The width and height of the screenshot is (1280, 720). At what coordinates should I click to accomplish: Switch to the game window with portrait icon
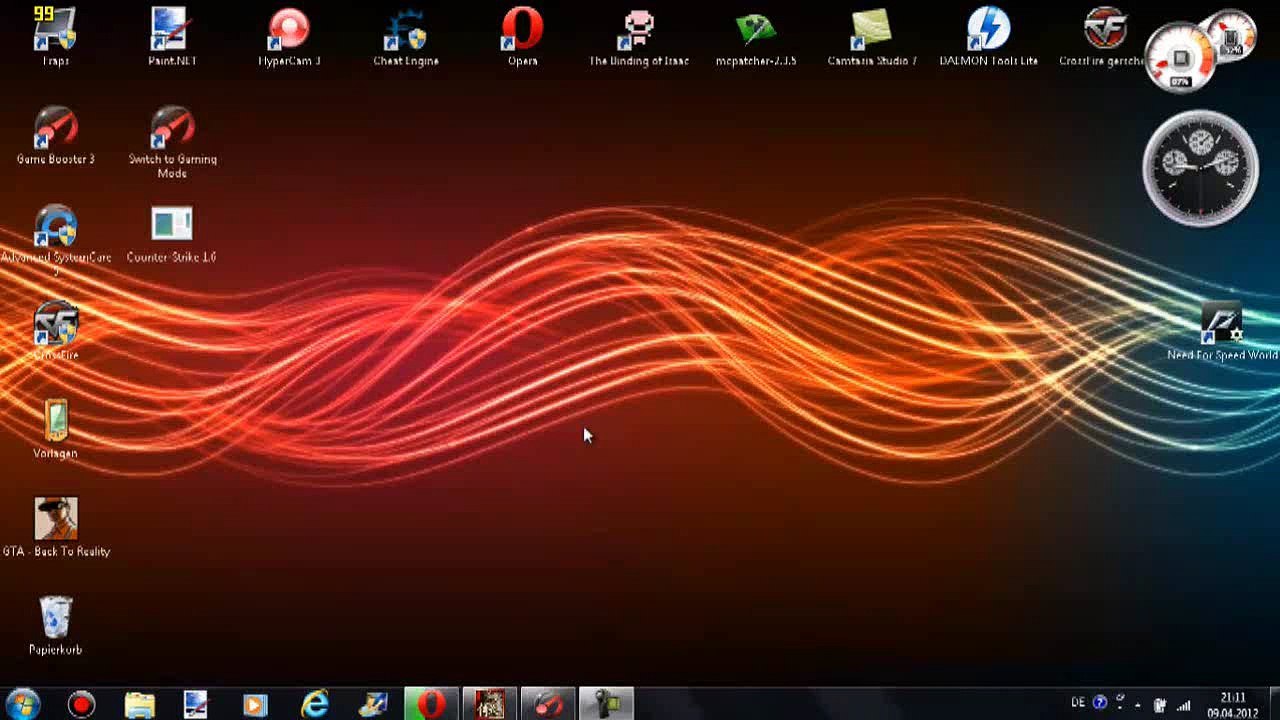(489, 704)
